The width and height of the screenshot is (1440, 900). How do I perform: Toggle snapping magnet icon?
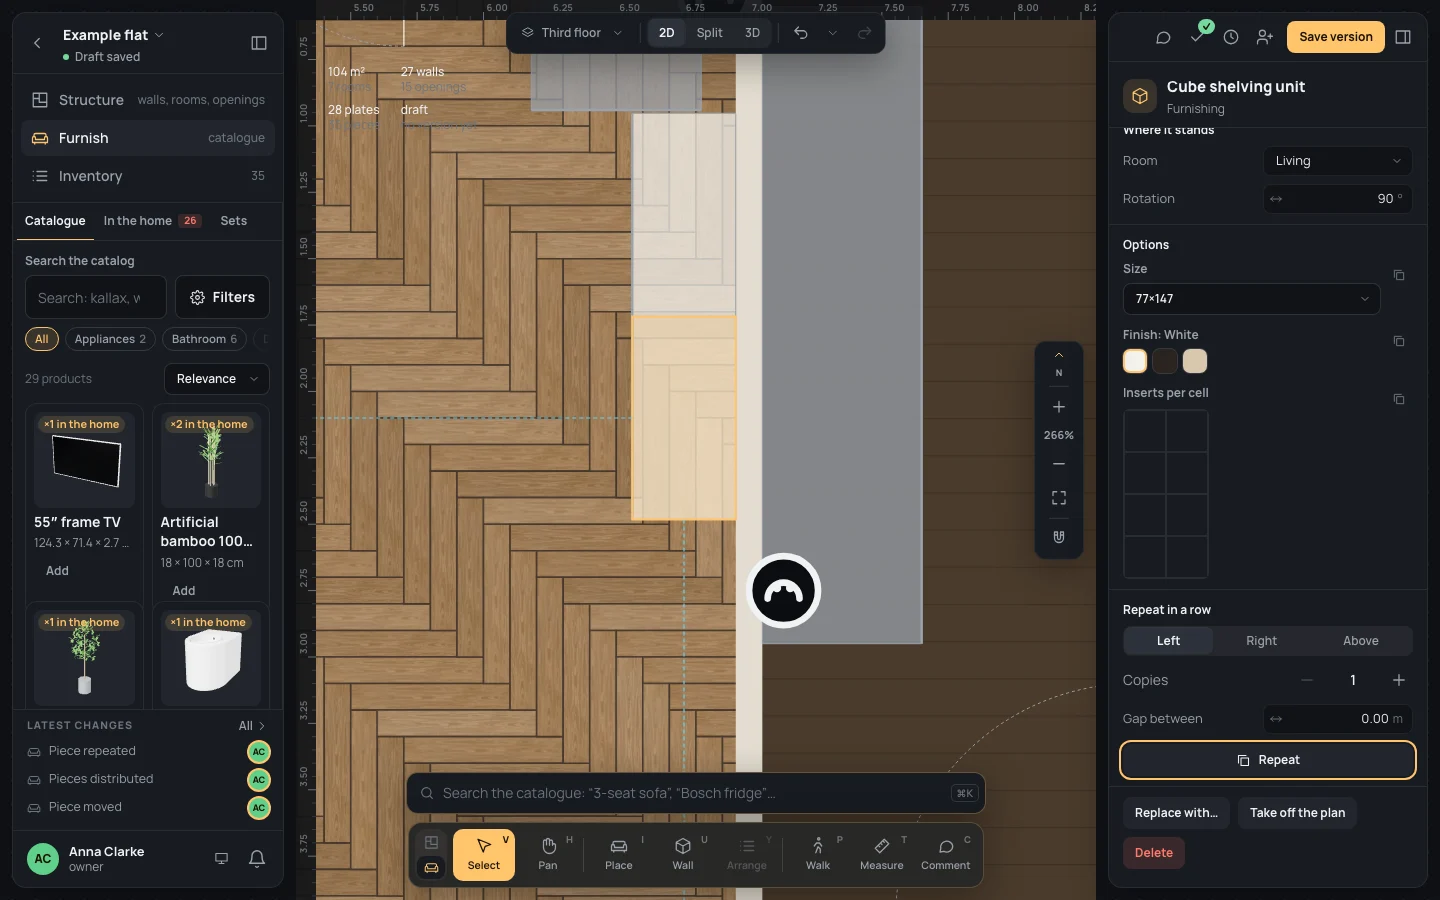pyautogui.click(x=1059, y=537)
